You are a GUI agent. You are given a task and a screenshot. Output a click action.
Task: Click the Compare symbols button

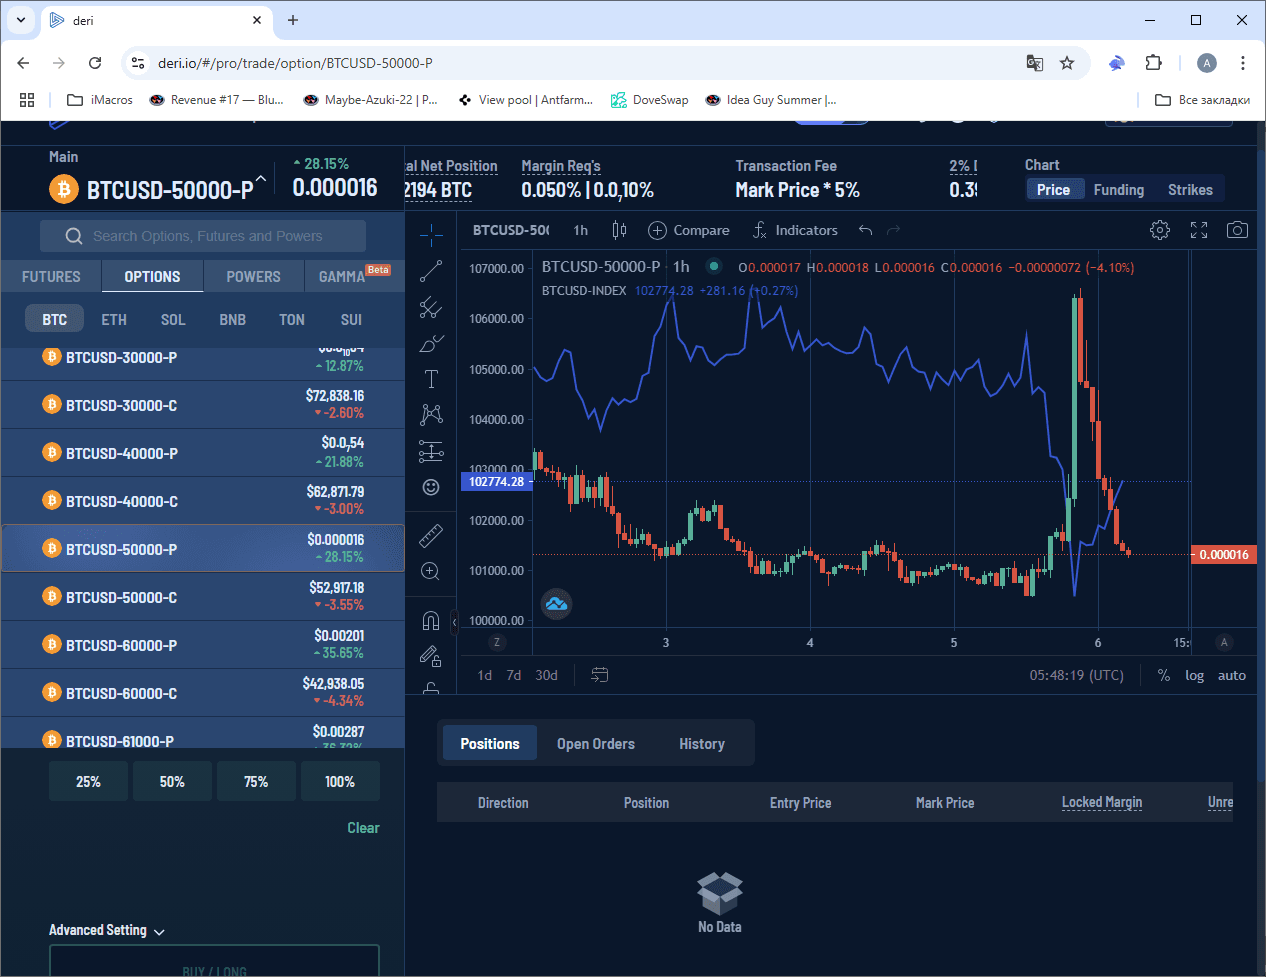point(689,230)
